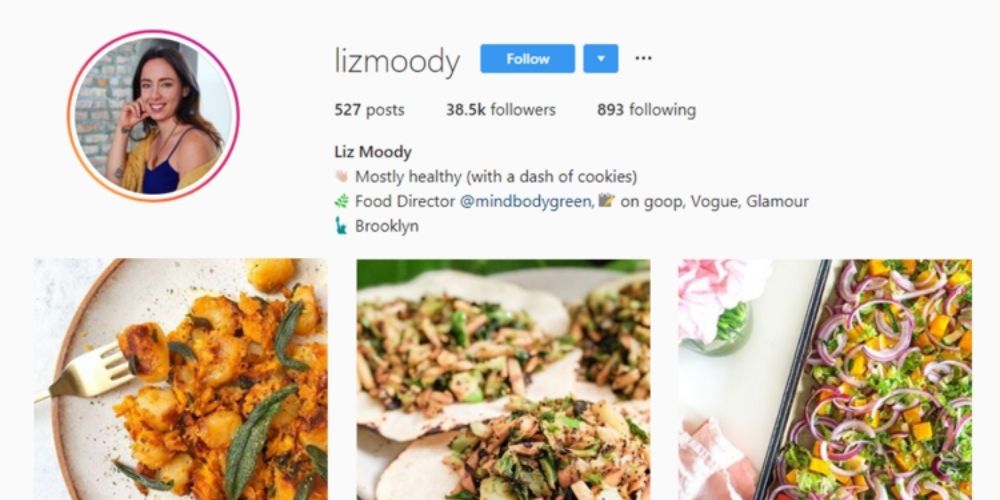Click the three-dot options menu icon

click(x=643, y=58)
